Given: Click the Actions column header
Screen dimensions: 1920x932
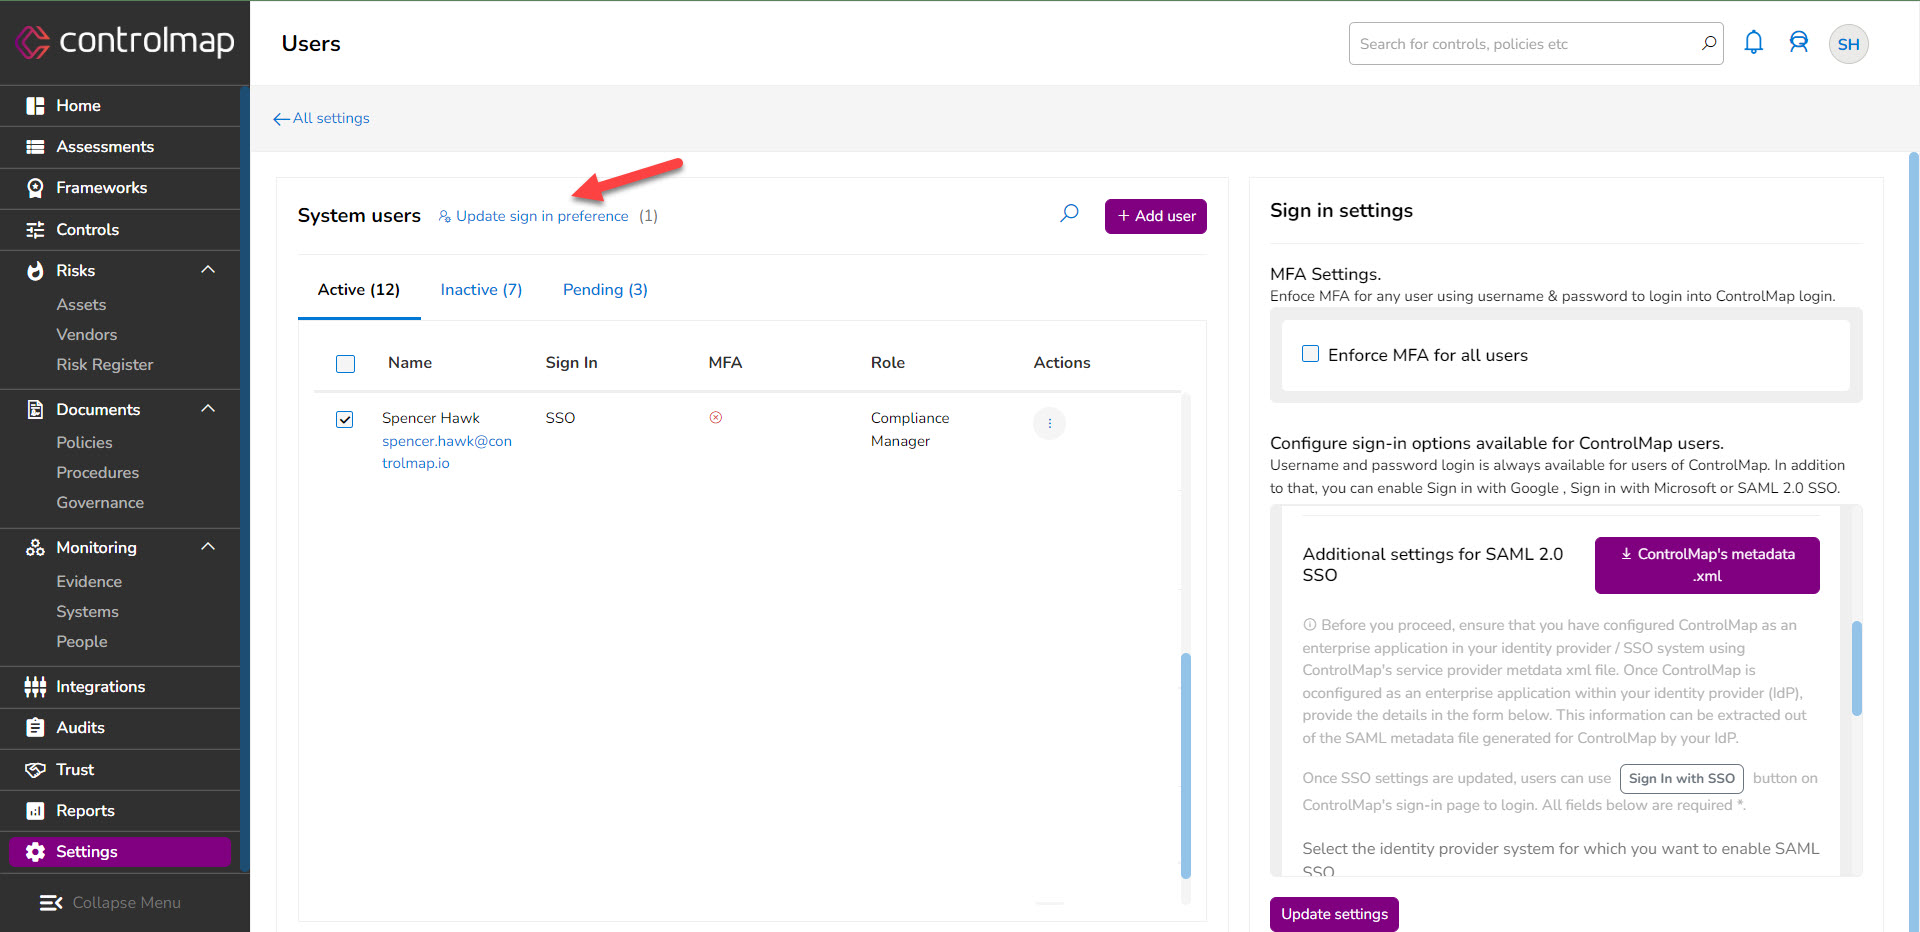Looking at the screenshot, I should pos(1062,363).
